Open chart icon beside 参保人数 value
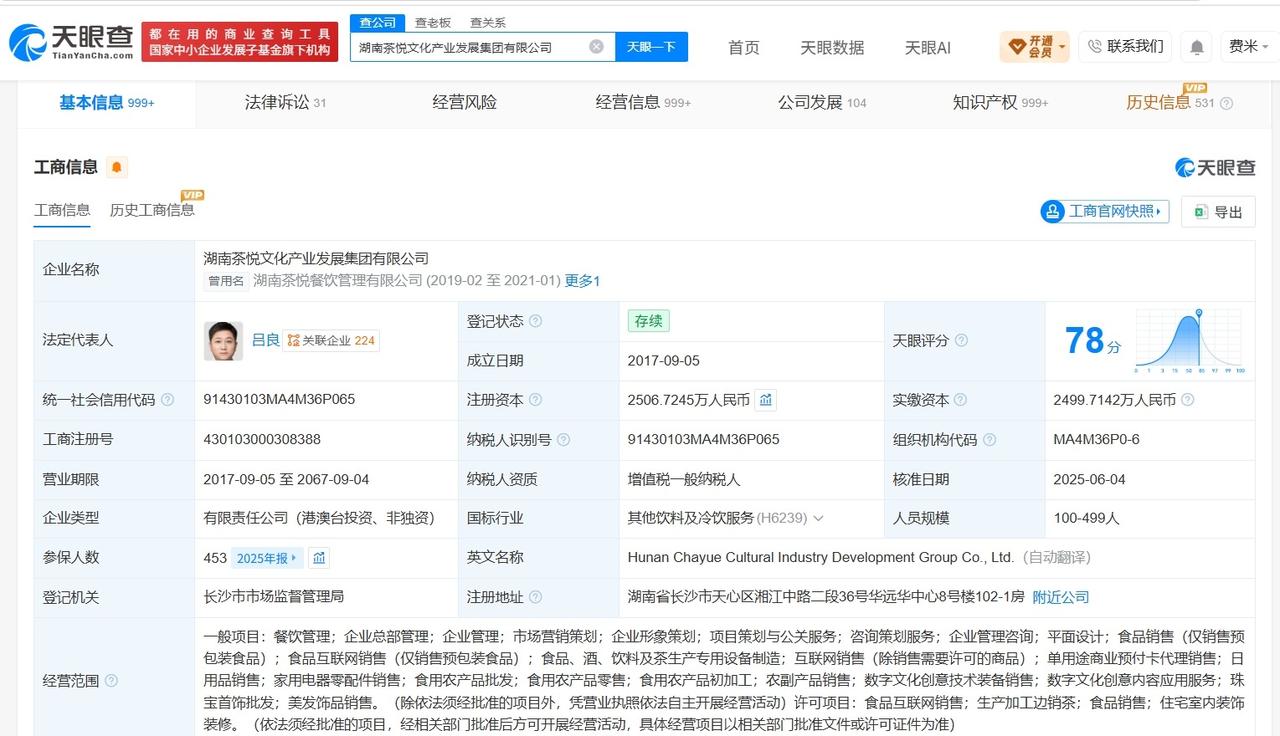1280x736 pixels. (x=319, y=558)
